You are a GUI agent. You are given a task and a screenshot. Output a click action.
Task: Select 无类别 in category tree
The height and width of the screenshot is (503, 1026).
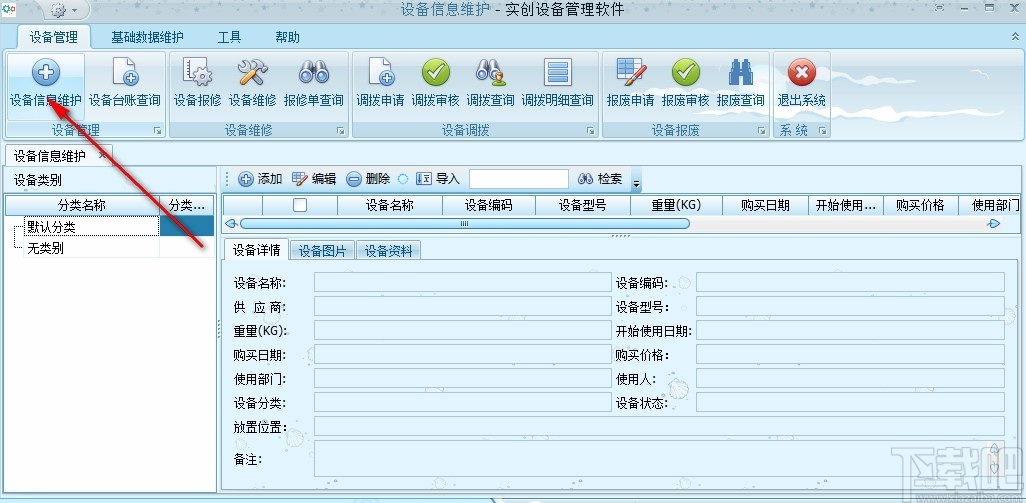(x=91, y=248)
